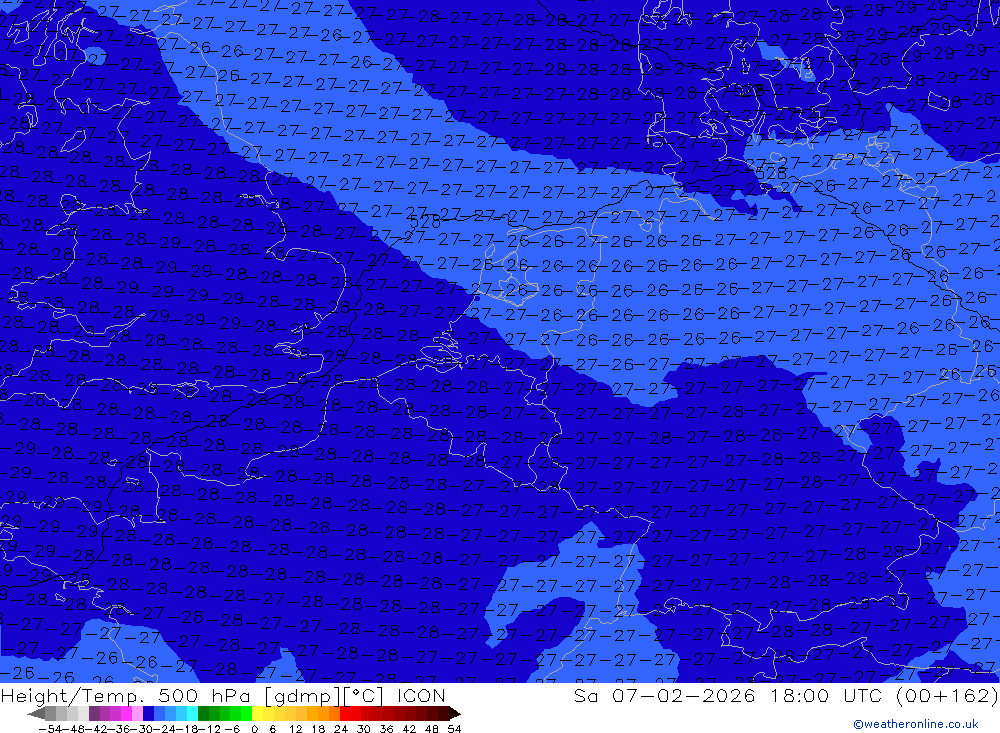This screenshot has width=1000, height=733.
Task: Click the dark maroon right arrow end of scale
Action: point(455,713)
